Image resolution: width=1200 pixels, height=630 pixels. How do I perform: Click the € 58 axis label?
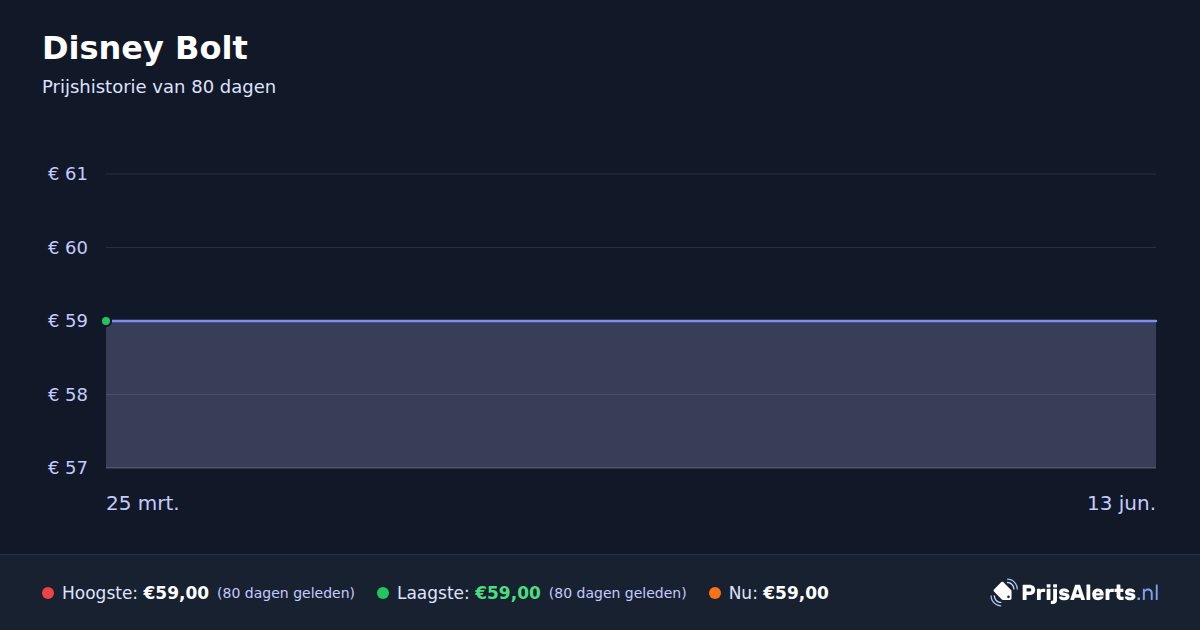(68, 394)
